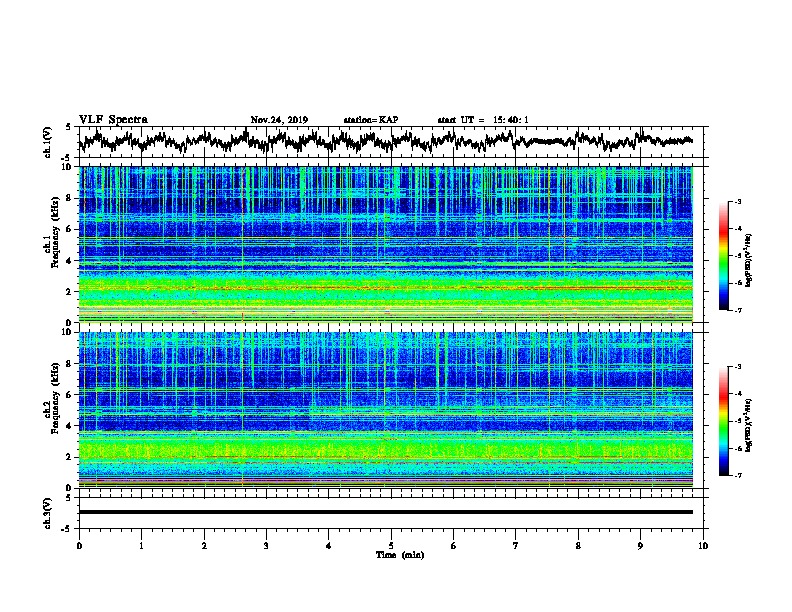The width and height of the screenshot is (792, 612).
Task: Click the "station=KAP" header label
Action: (x=371, y=120)
